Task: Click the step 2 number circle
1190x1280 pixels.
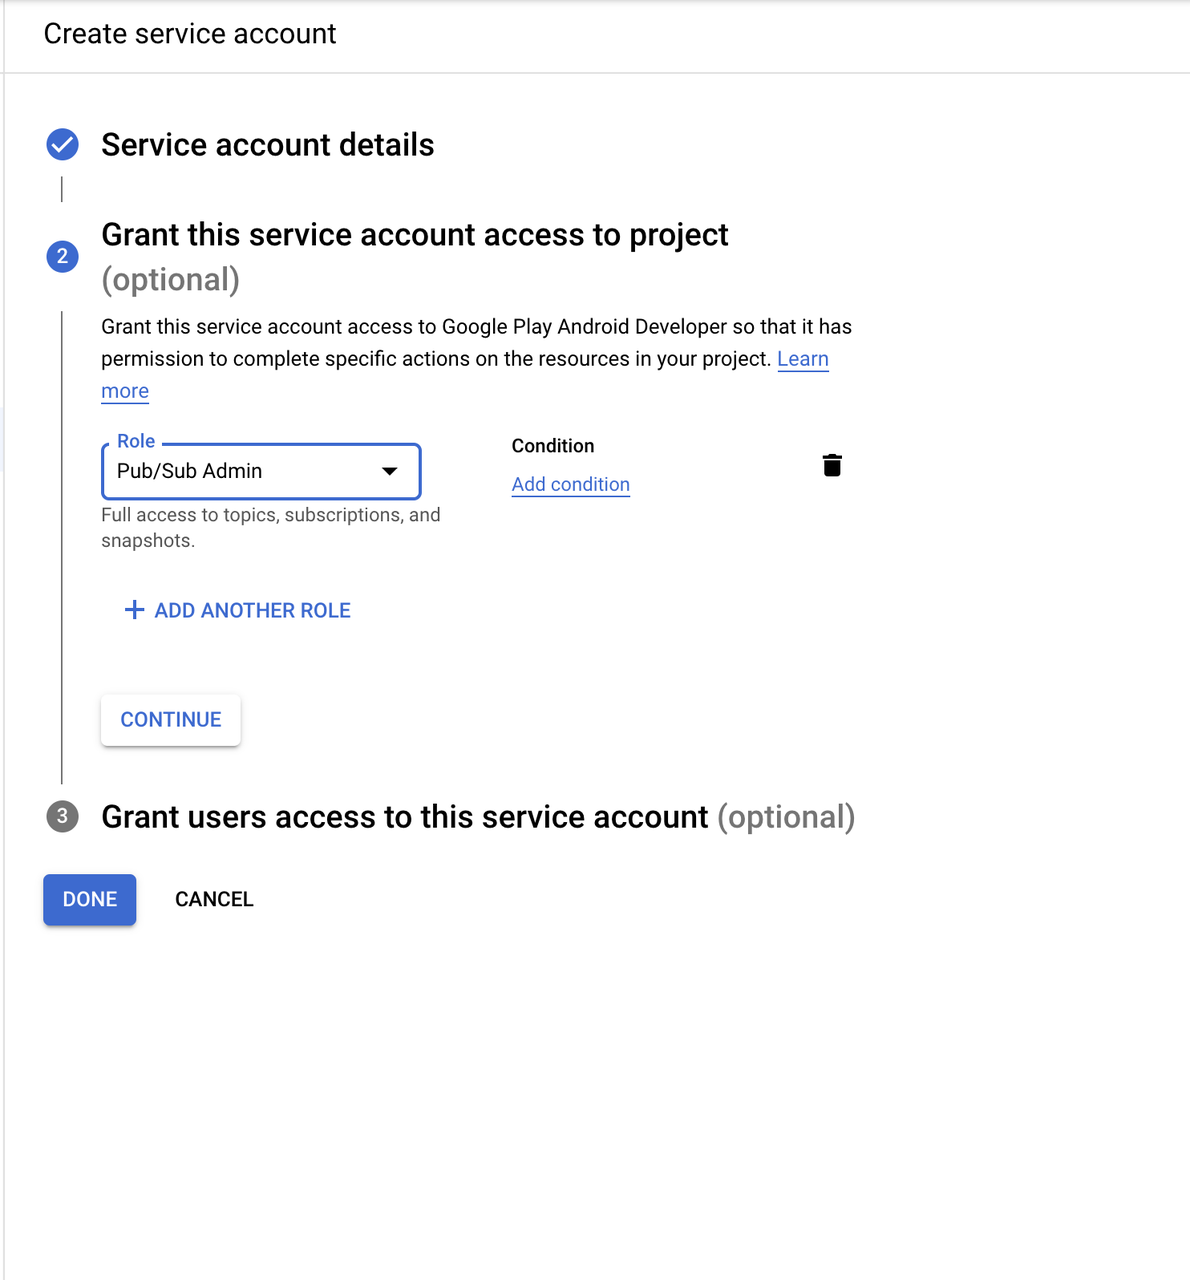Action: (x=62, y=257)
